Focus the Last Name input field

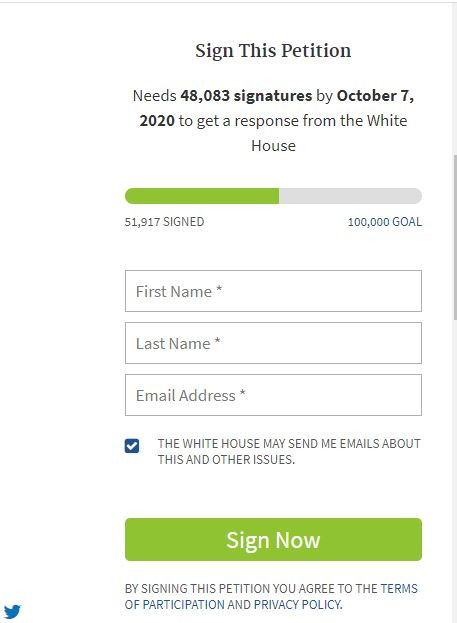coord(273,343)
